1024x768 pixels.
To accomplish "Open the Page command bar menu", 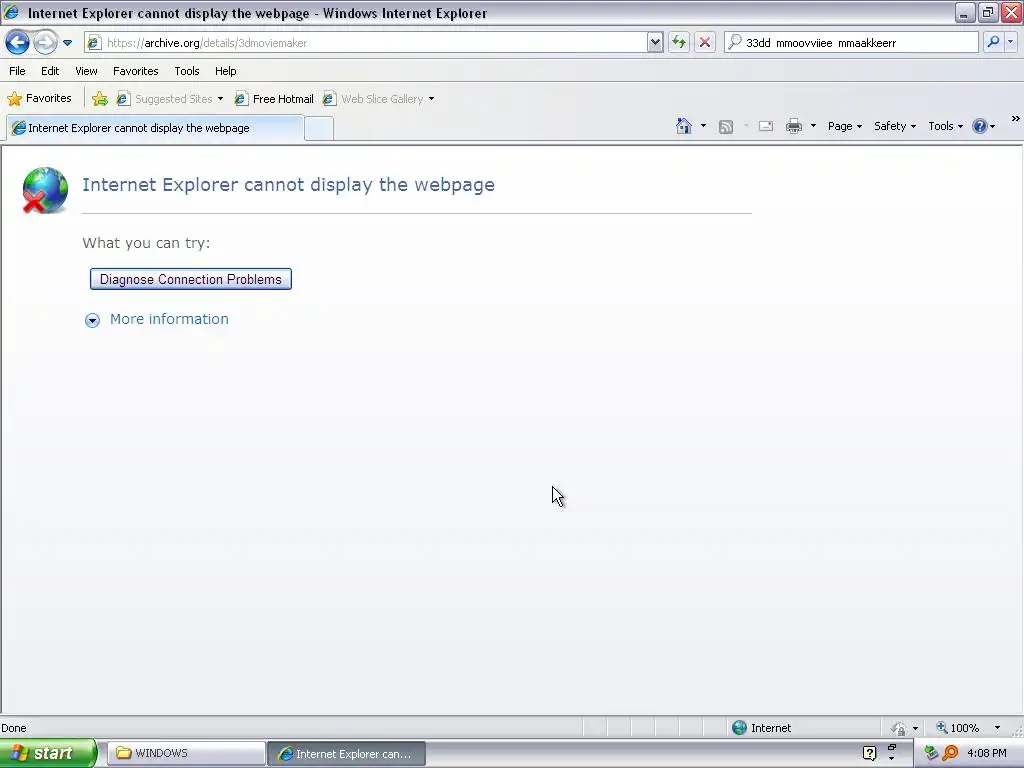I will (x=844, y=126).
